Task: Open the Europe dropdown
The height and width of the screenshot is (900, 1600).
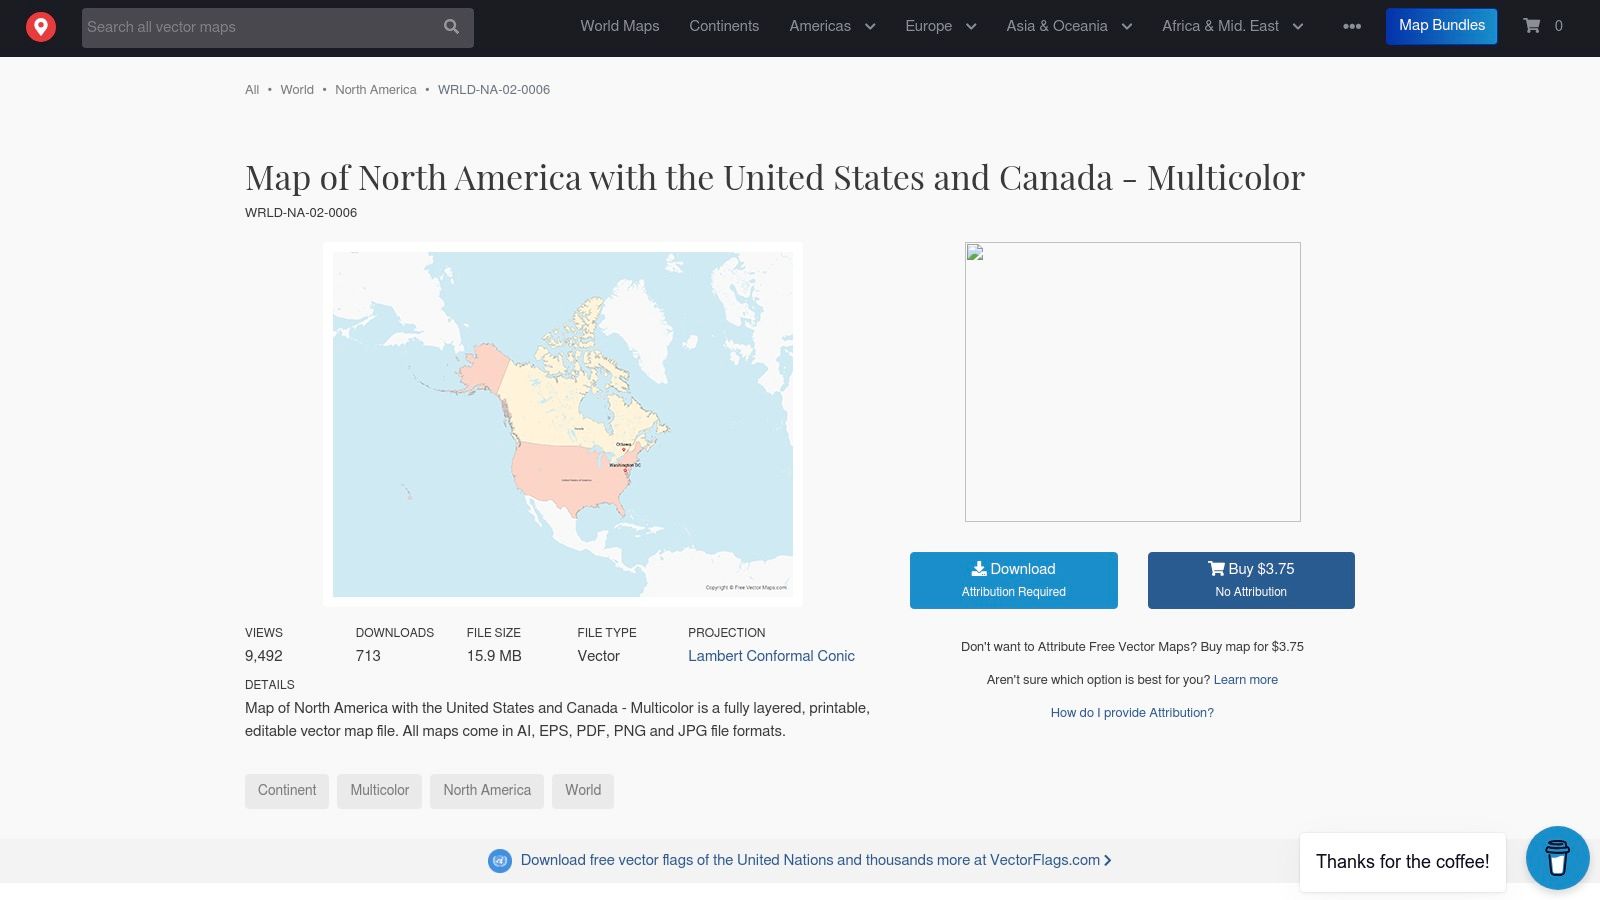Action: [x=939, y=26]
